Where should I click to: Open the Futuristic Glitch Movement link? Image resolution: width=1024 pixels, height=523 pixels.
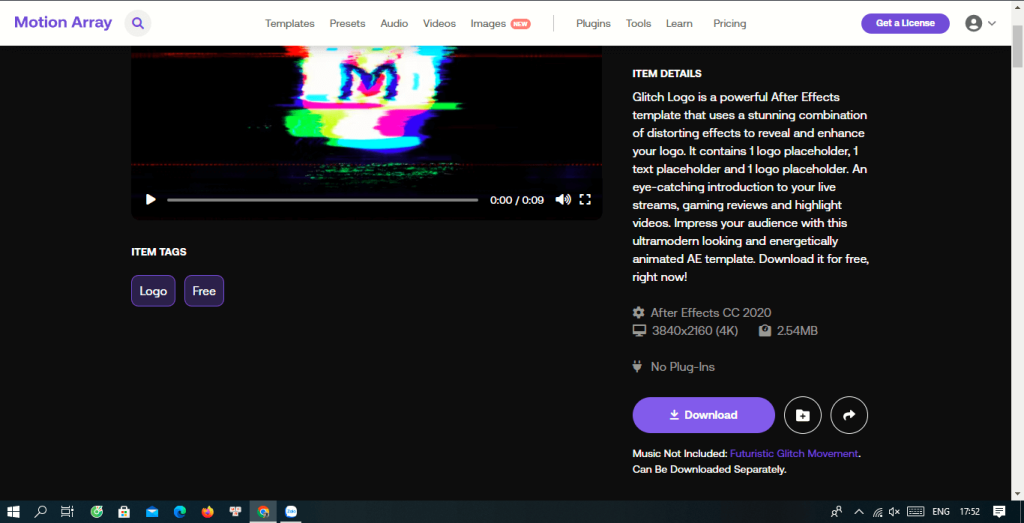tap(793, 453)
